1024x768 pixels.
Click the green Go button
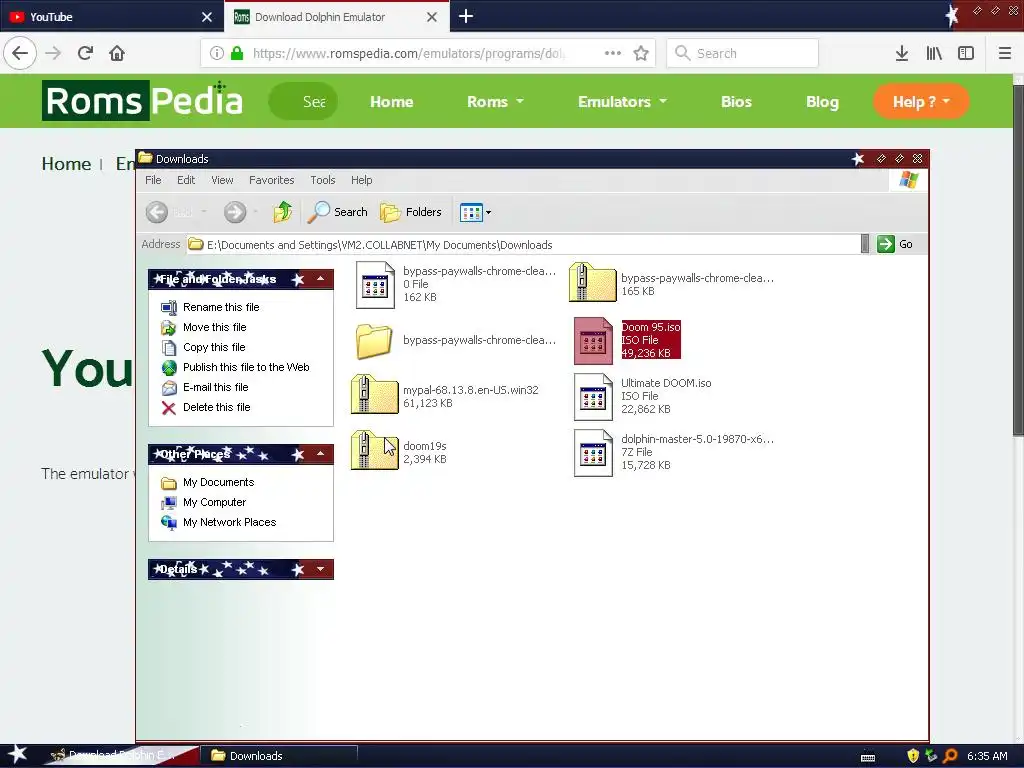pyautogui.click(x=895, y=244)
